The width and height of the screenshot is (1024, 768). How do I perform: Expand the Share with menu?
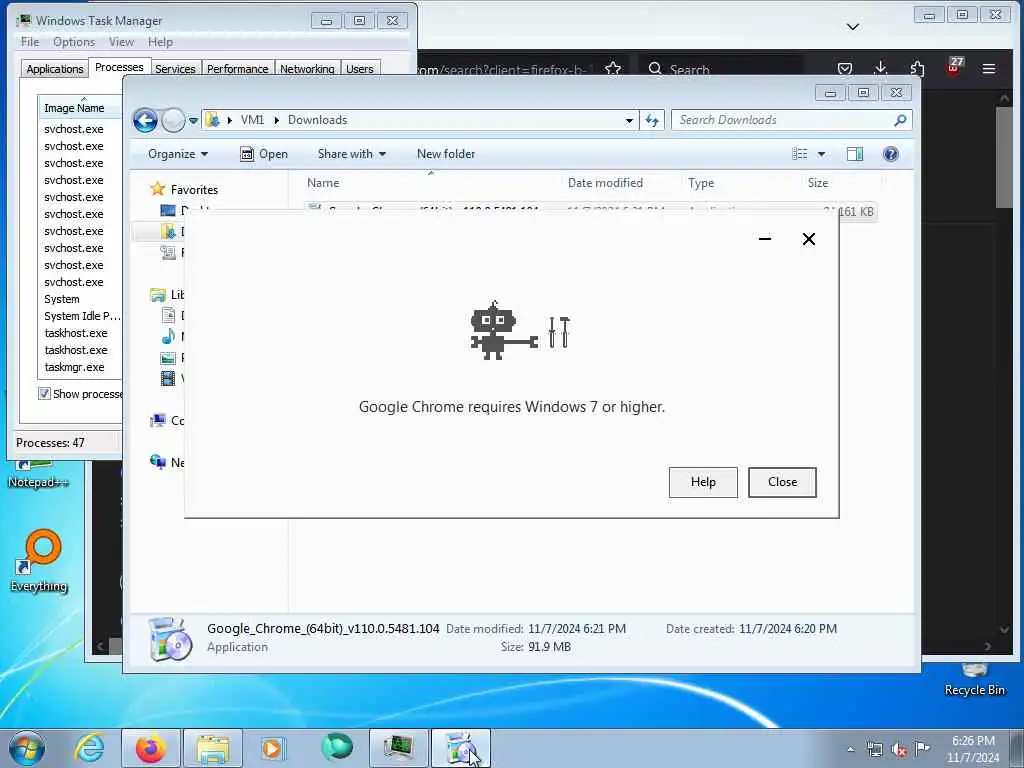tap(351, 154)
